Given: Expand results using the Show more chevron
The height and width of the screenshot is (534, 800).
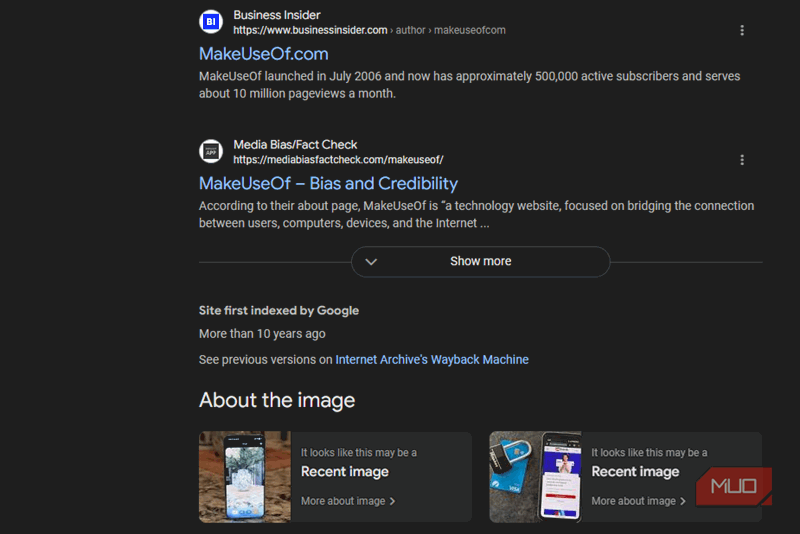Looking at the screenshot, I should pos(371,261).
